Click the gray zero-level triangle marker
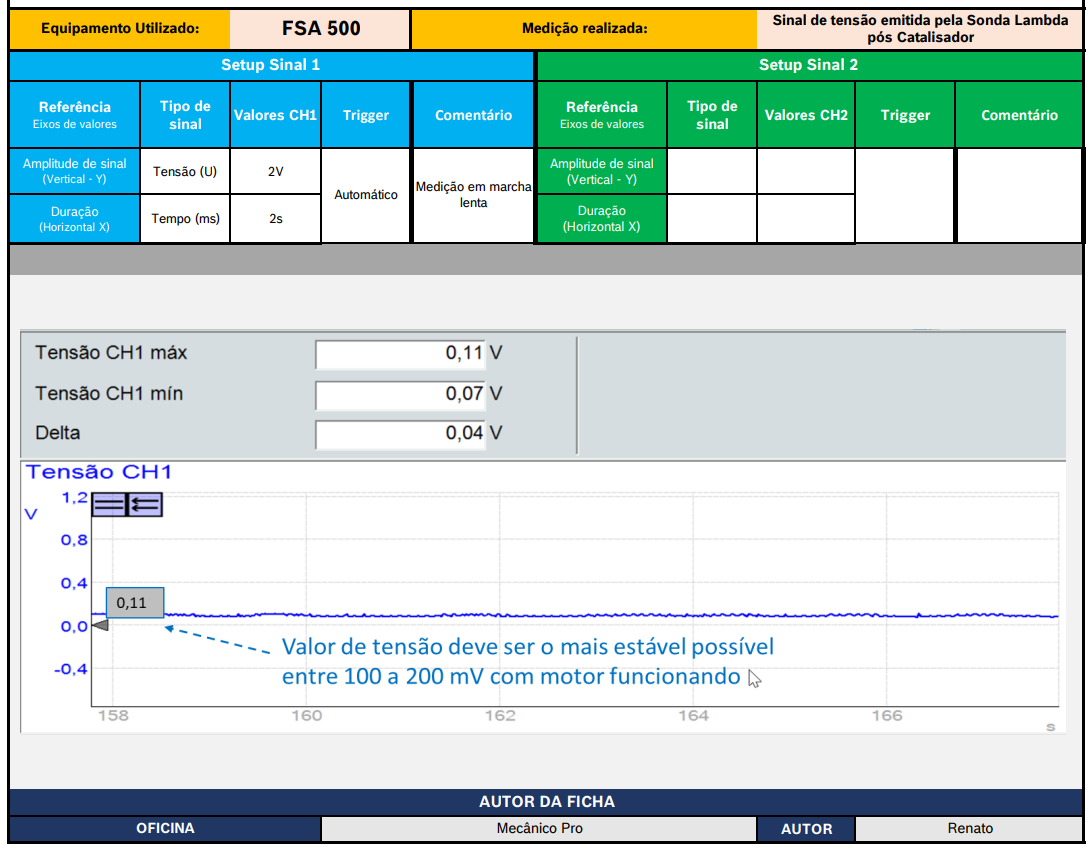Screen dimensions: 1092x849 click(x=100, y=625)
